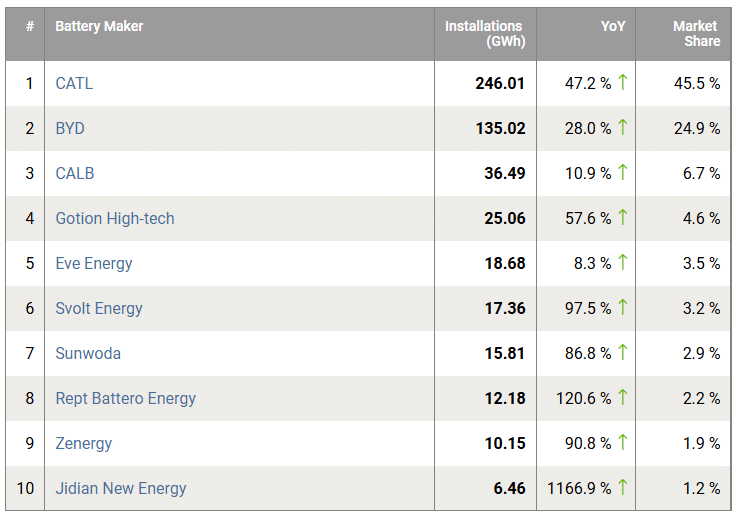This screenshot has height=519, width=738.
Task: Visit the Zenergy link
Action: [x=84, y=443]
